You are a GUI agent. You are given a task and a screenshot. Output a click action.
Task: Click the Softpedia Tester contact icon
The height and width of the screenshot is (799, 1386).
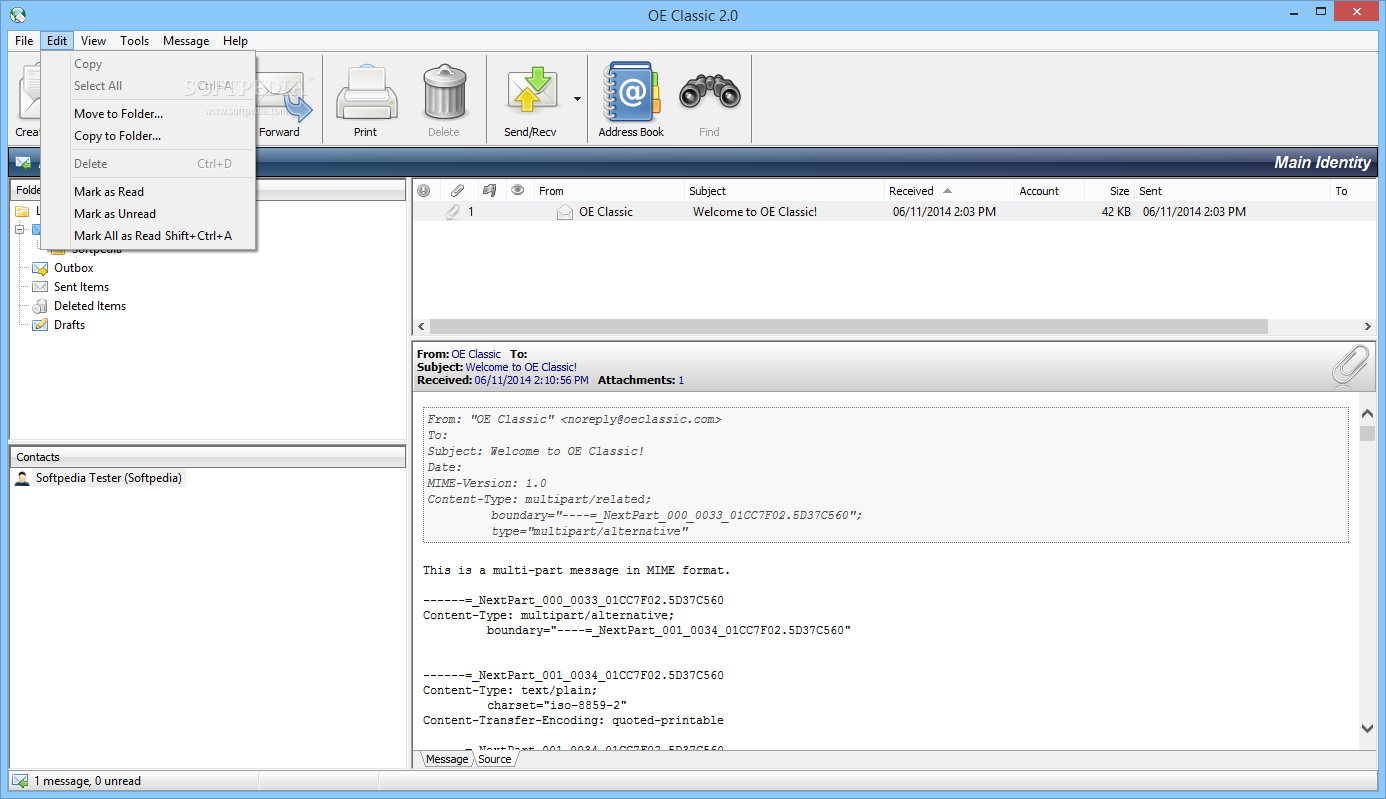(22, 478)
